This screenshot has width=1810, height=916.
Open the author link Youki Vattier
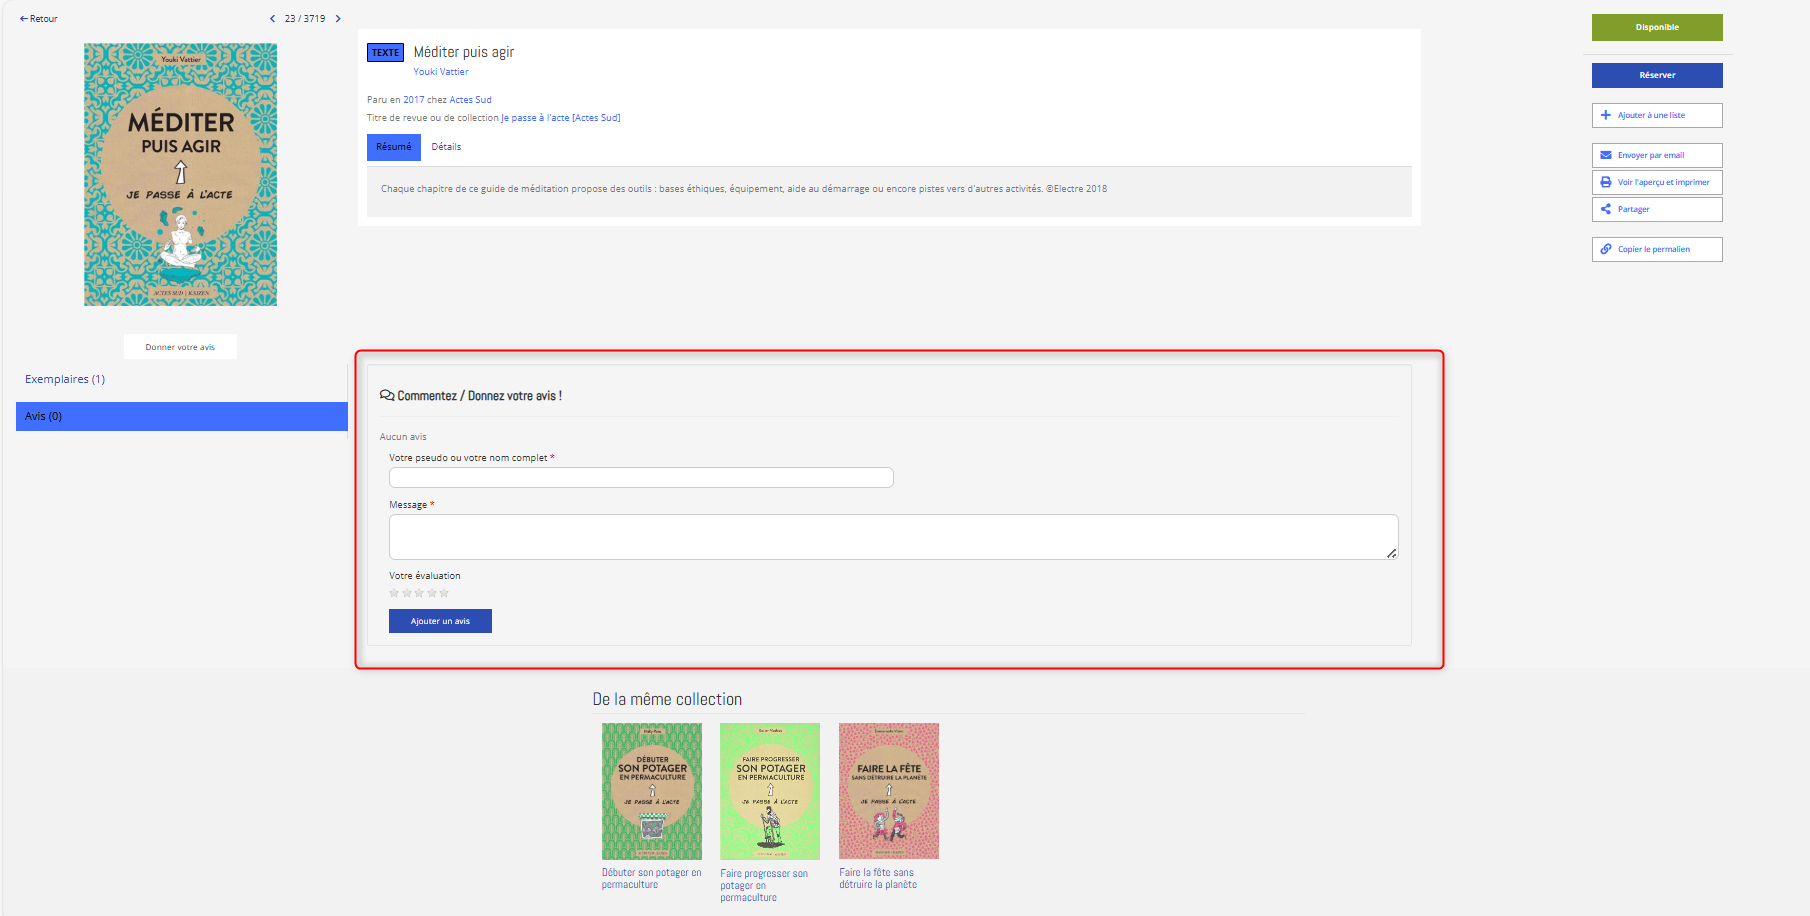[x=441, y=72]
